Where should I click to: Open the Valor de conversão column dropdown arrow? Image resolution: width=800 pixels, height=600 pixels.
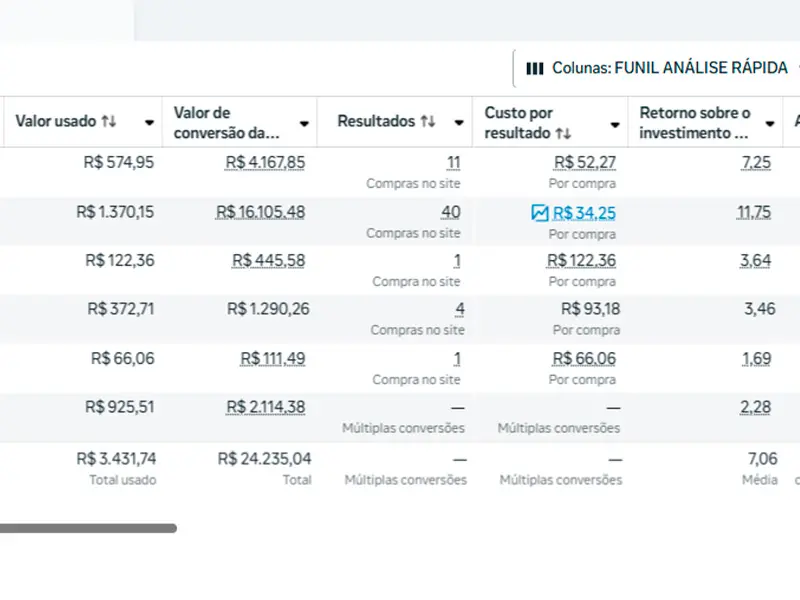[304, 124]
